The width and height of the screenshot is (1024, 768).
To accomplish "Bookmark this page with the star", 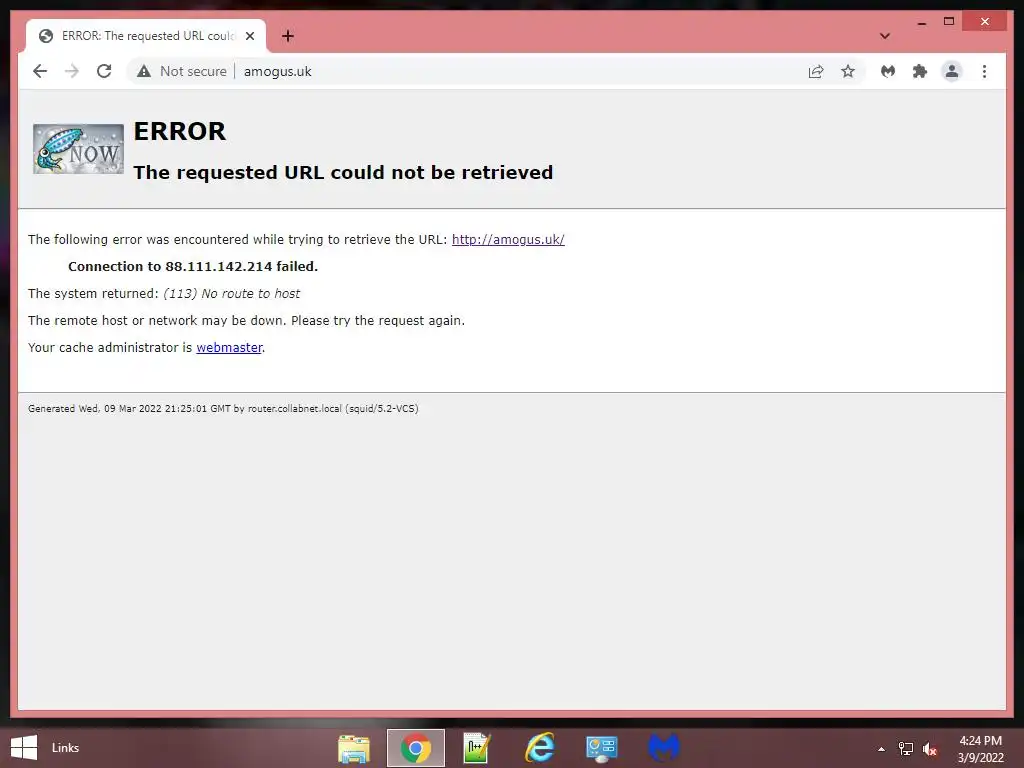I will (x=848, y=71).
